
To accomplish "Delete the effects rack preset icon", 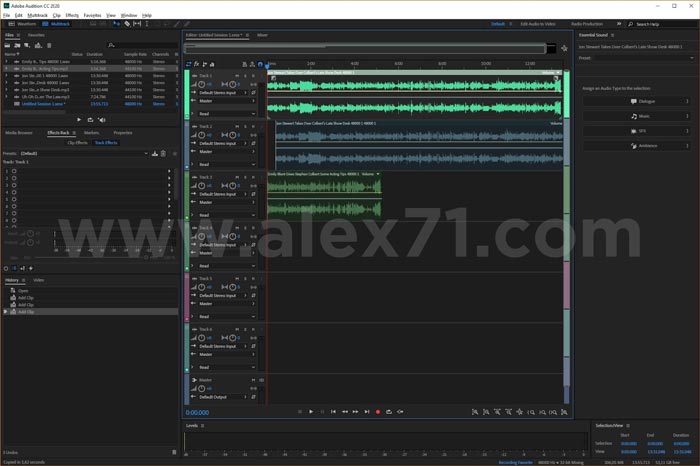I will [163, 154].
